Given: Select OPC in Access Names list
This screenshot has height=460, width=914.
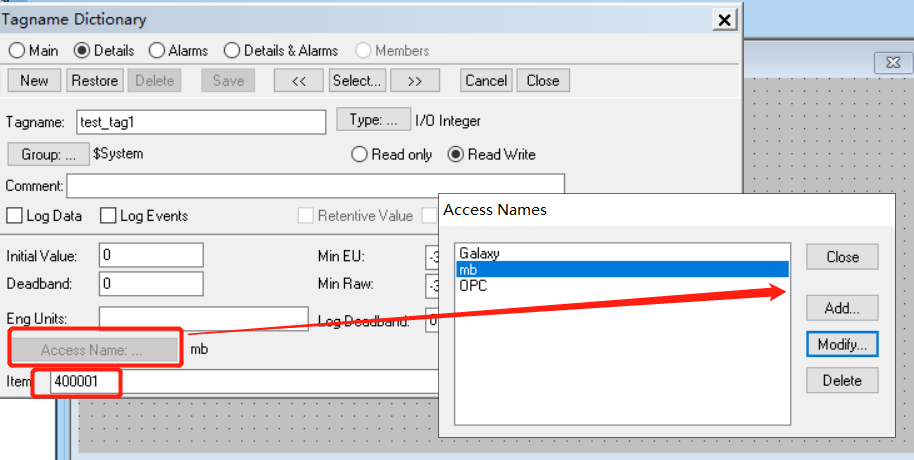Looking at the screenshot, I should click(622, 286).
